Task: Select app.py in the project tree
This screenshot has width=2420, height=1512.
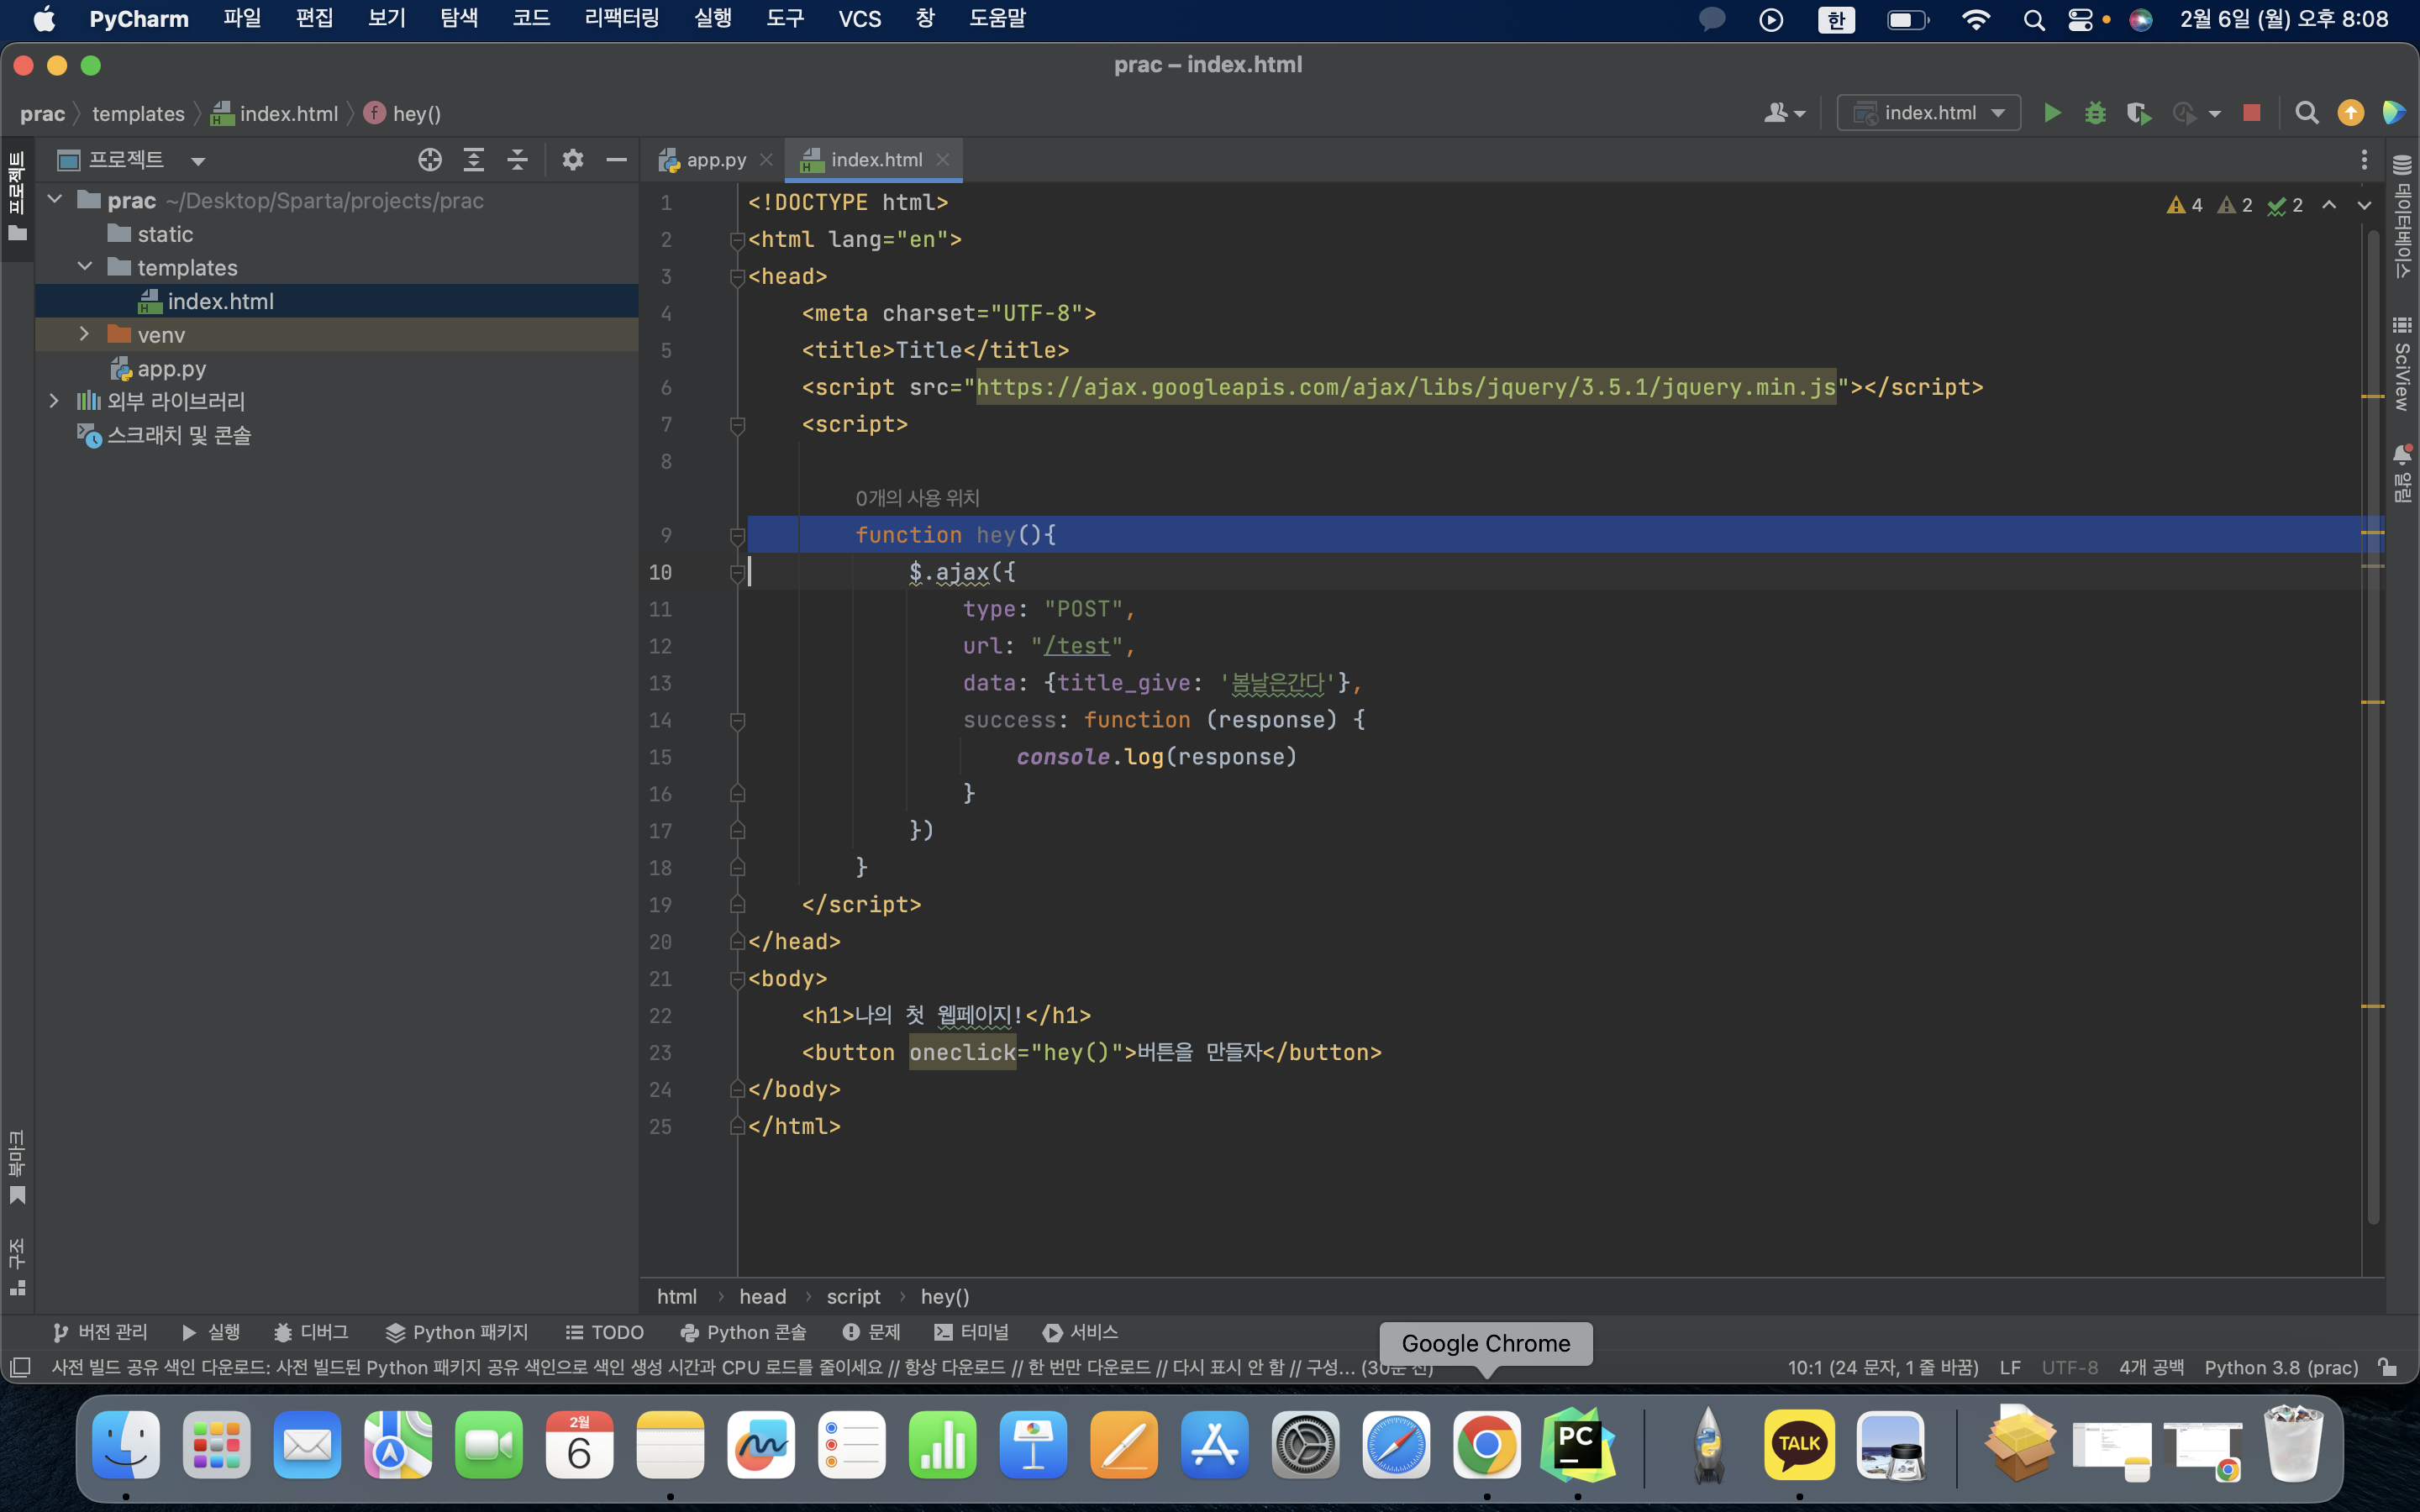Action: coord(172,368)
